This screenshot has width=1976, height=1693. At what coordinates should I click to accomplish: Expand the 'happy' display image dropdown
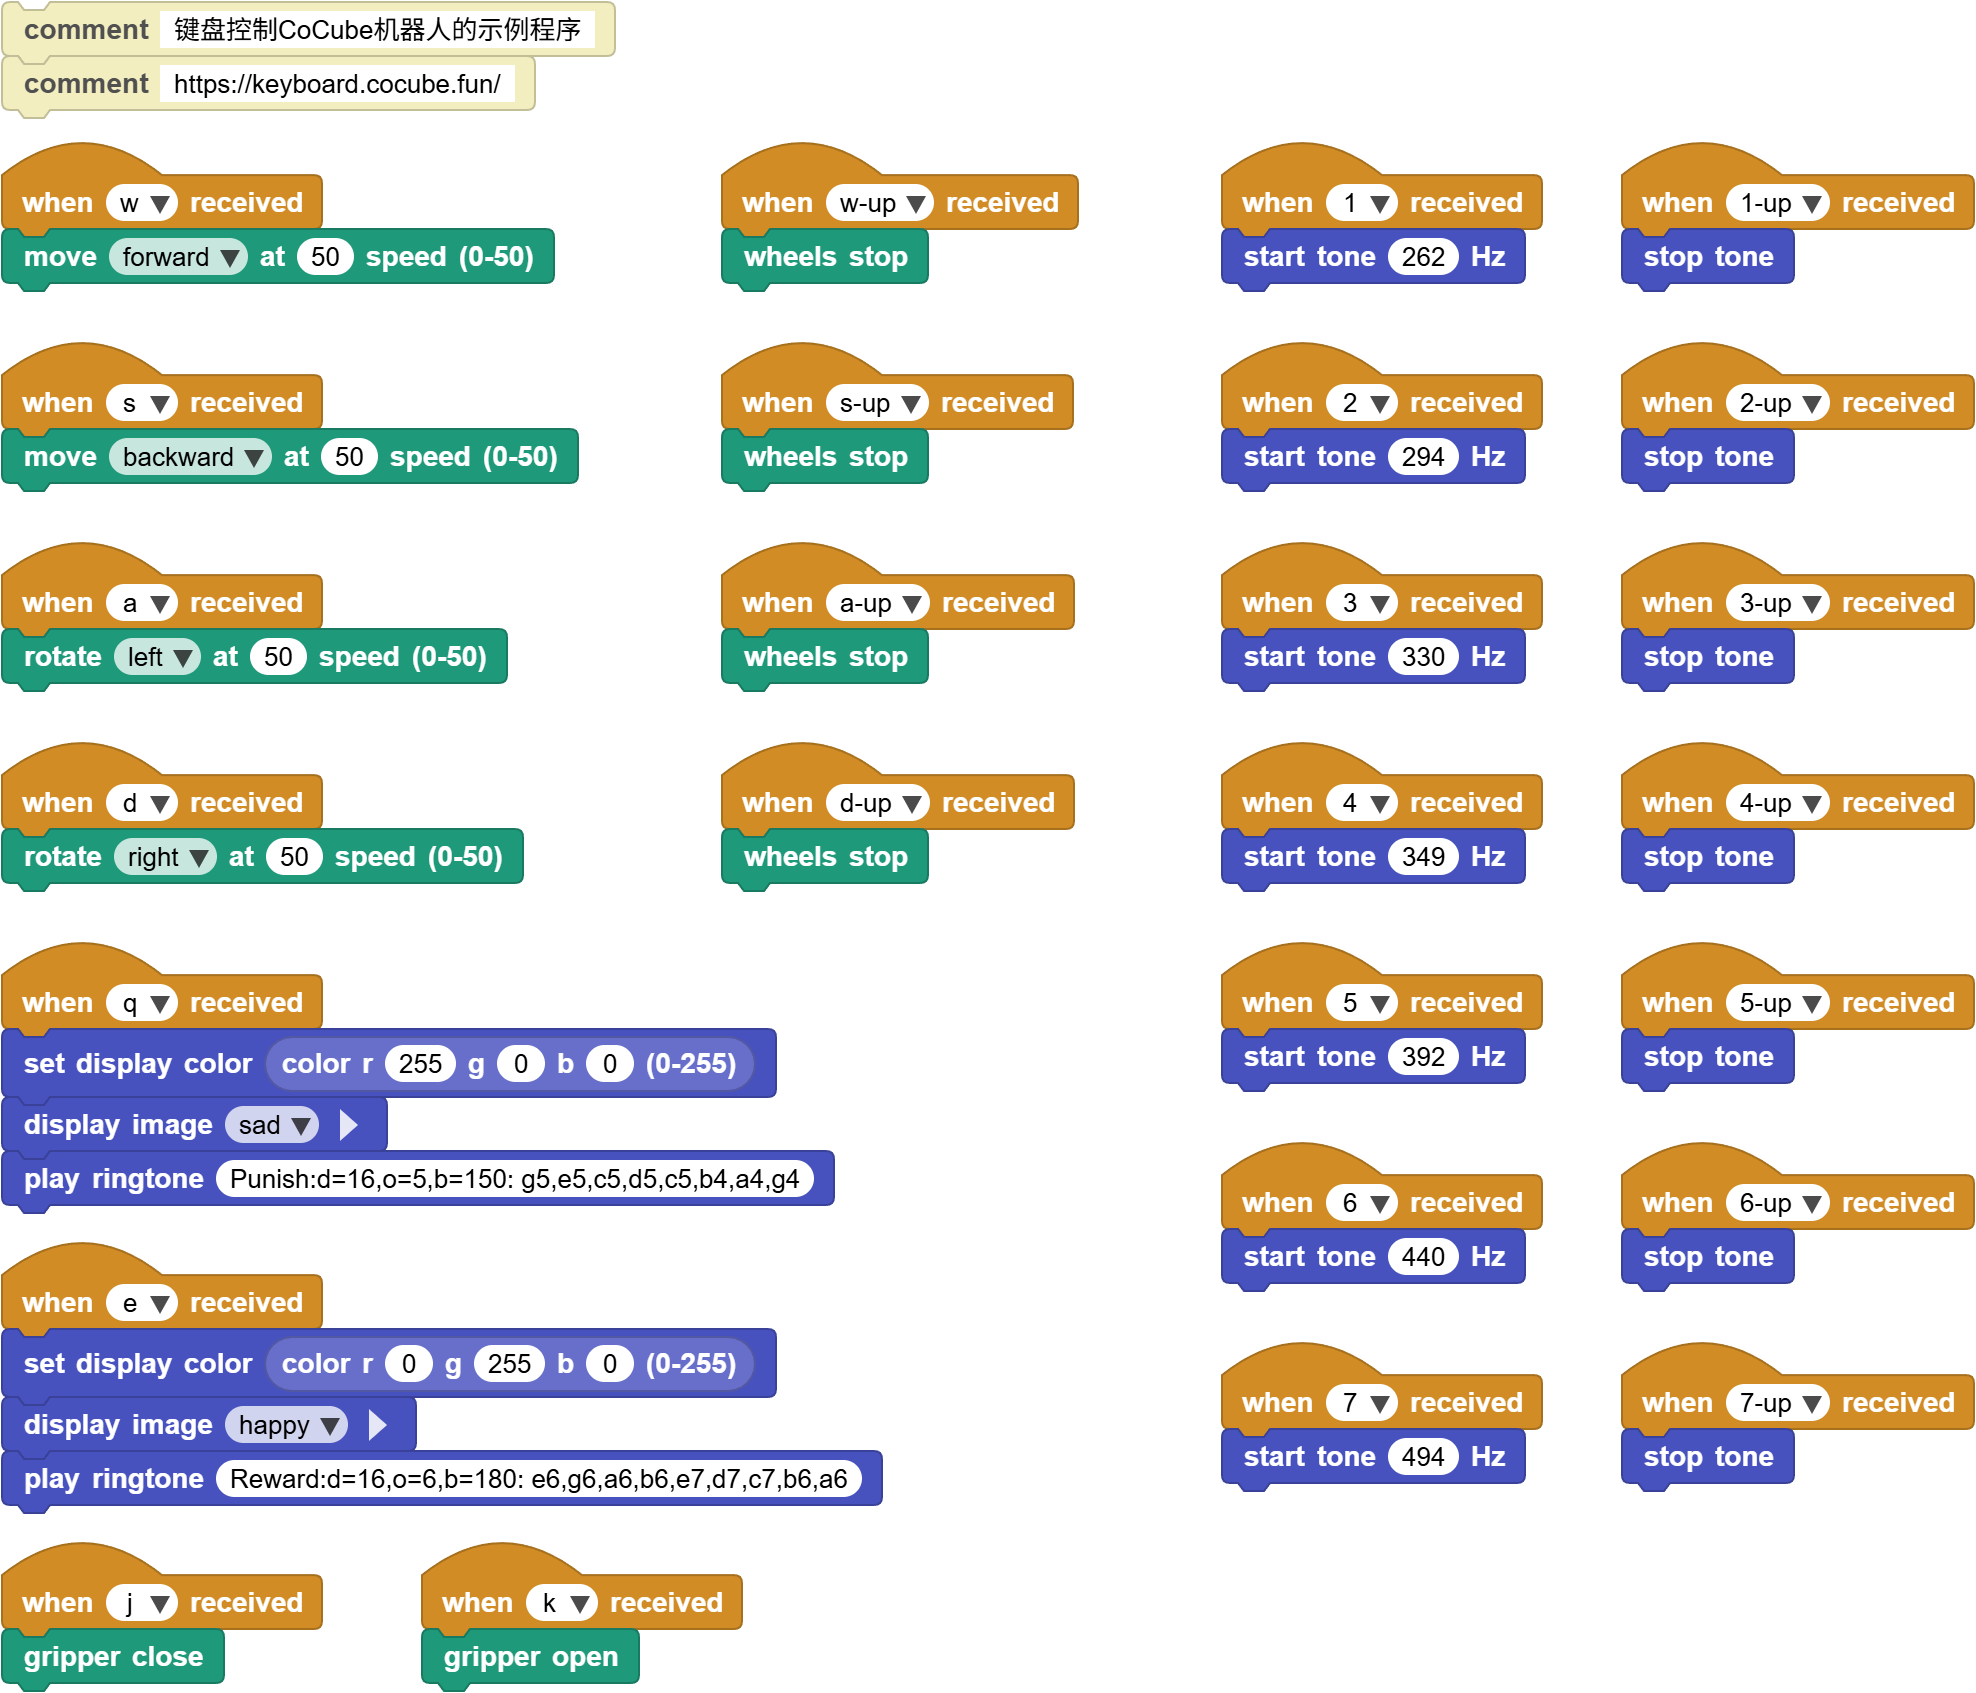coord(286,1425)
